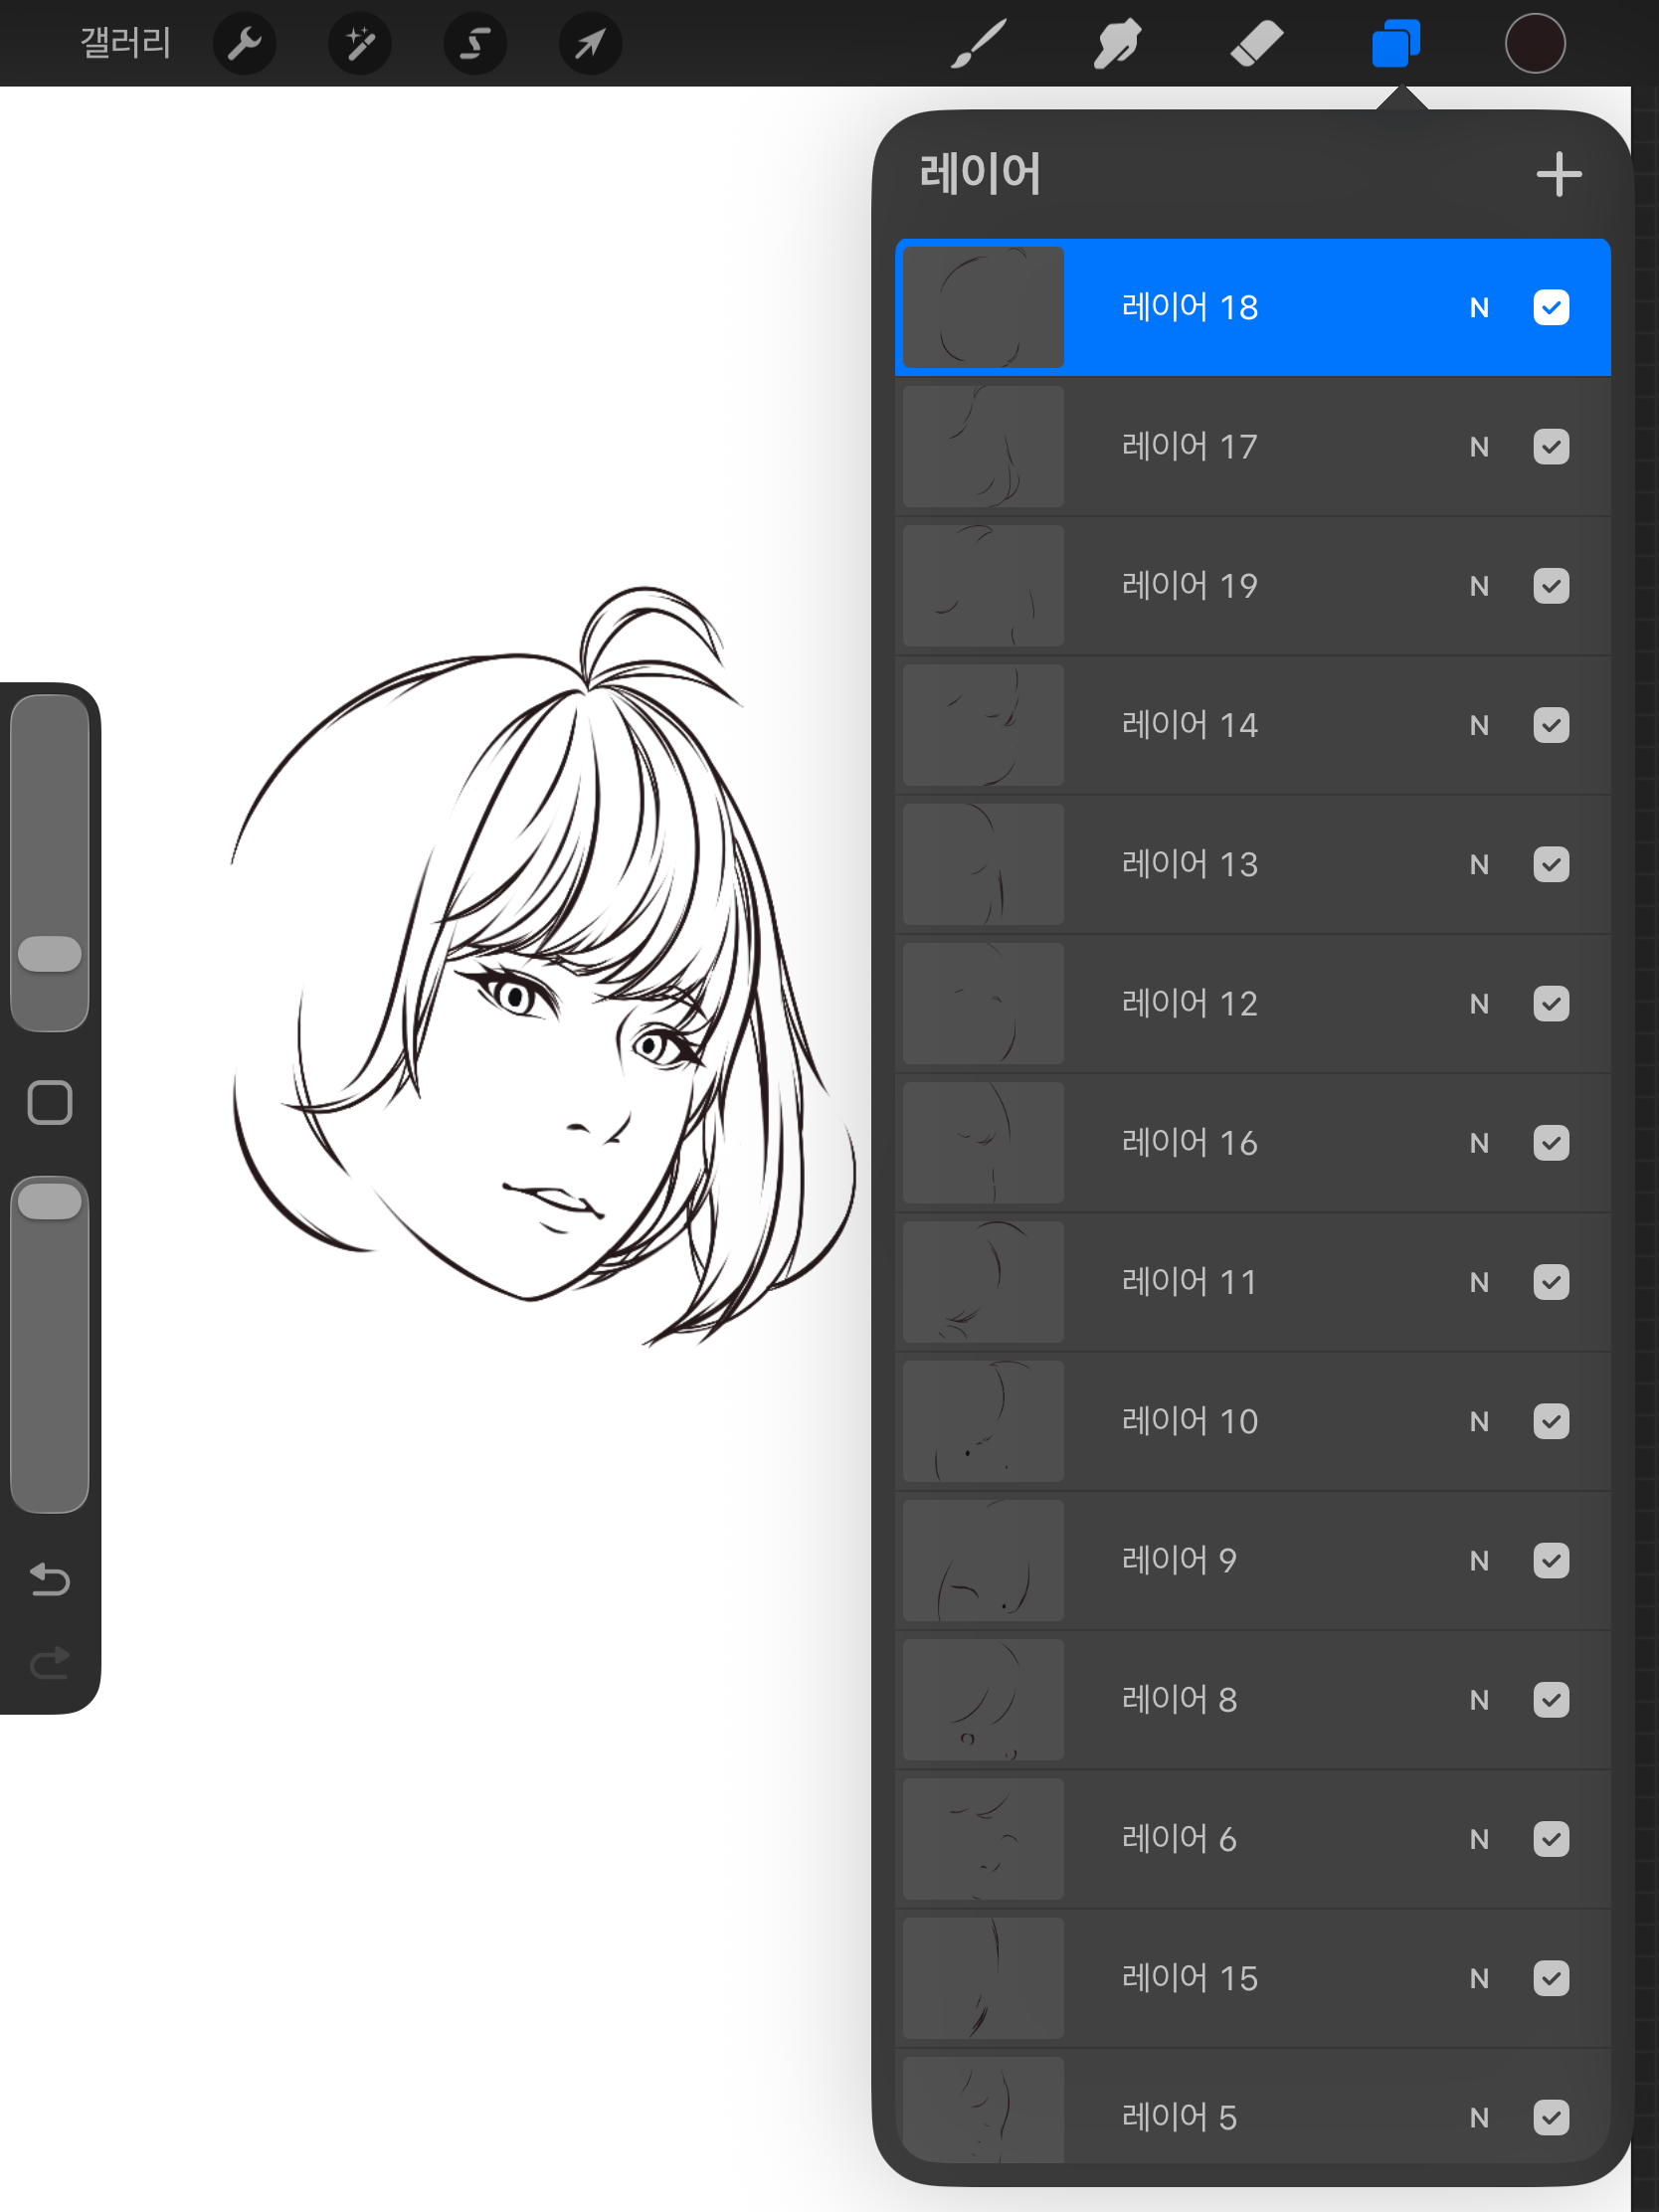Expand blend mode options for 레이어 12

pyautogui.click(x=1479, y=1004)
